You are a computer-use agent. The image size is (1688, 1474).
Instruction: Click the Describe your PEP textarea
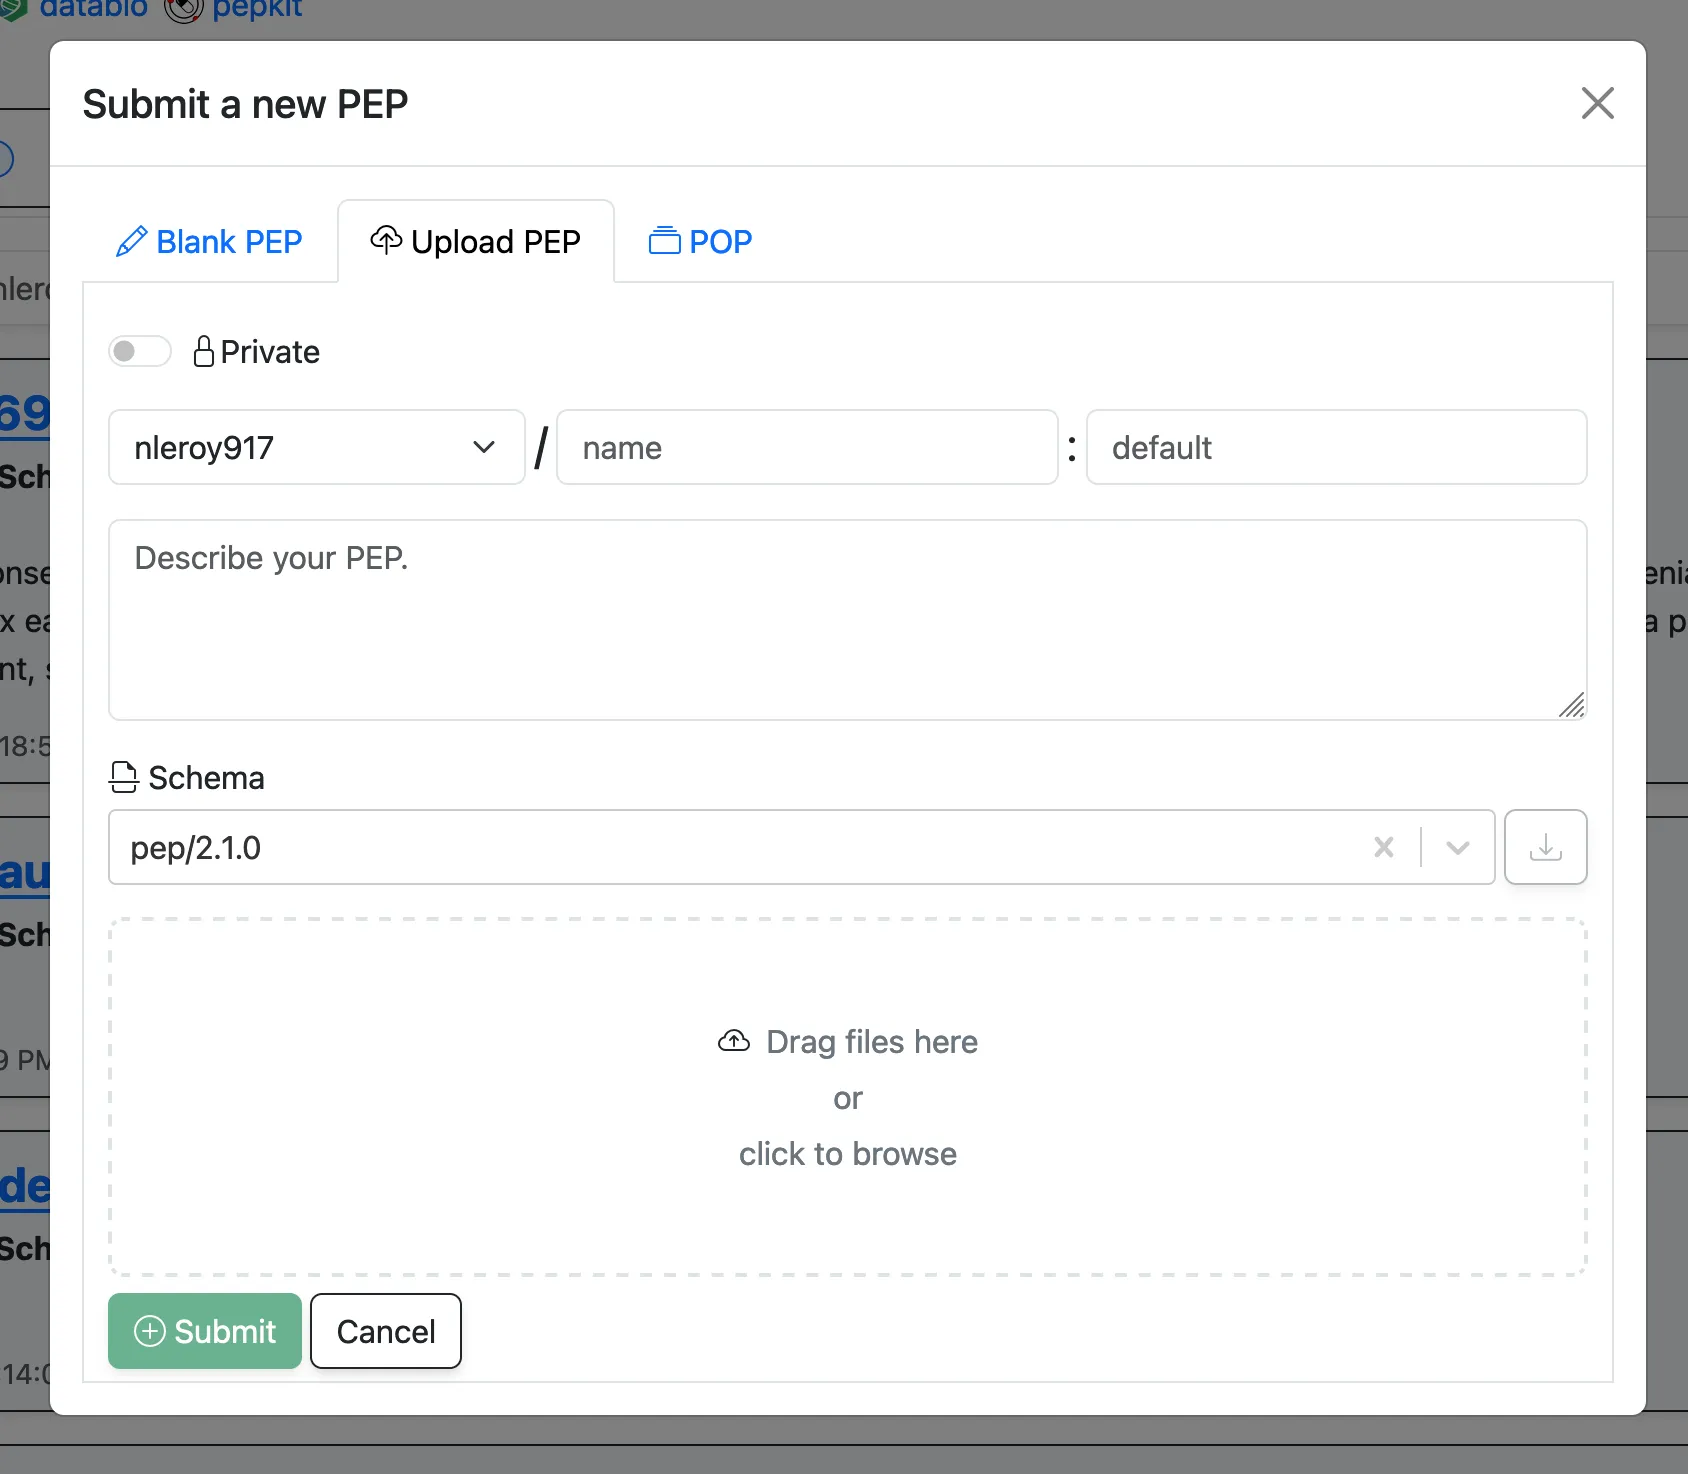tap(847, 620)
